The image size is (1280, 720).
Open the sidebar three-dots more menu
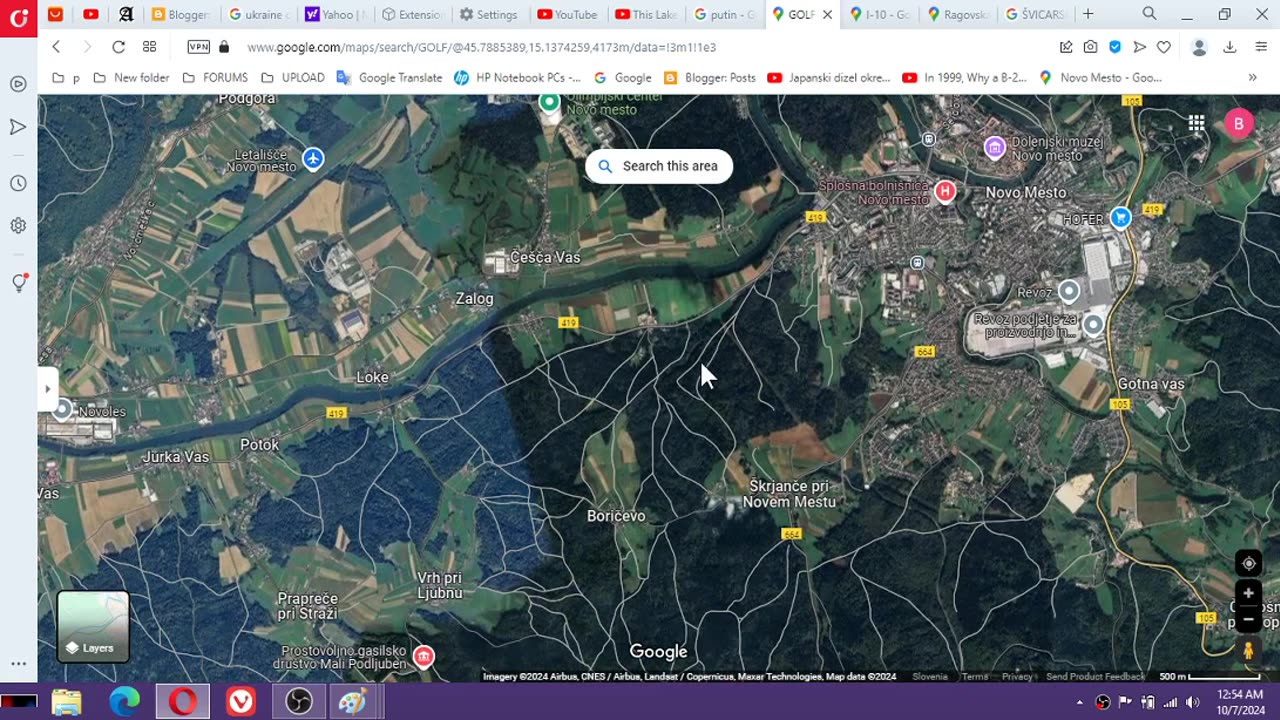(18, 663)
